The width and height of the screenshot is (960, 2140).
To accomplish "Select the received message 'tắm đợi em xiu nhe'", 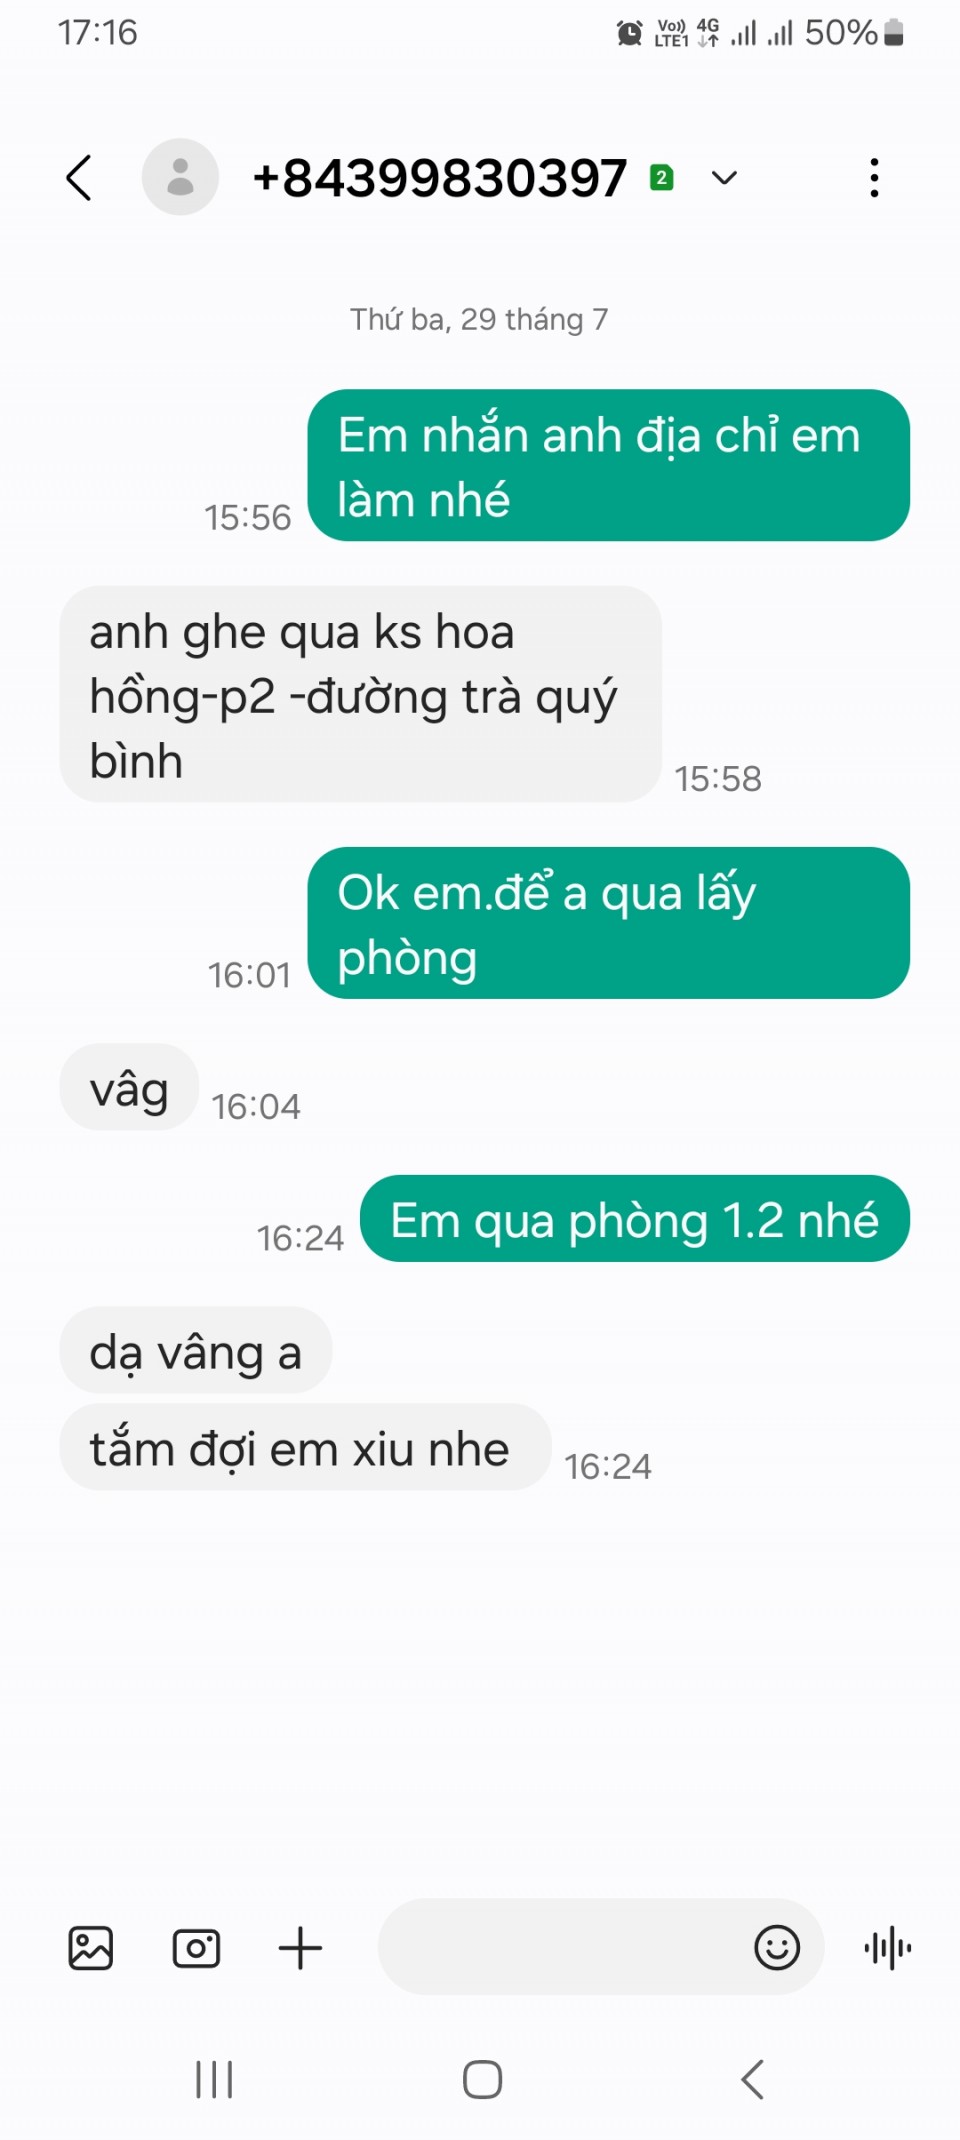I will (305, 1447).
